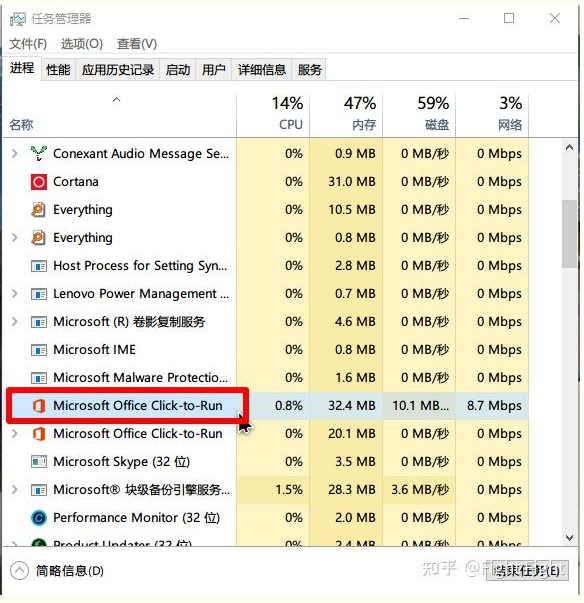The image size is (584, 603).
Task: Click the 3.5 MB memory value of Skype
Action: [355, 461]
